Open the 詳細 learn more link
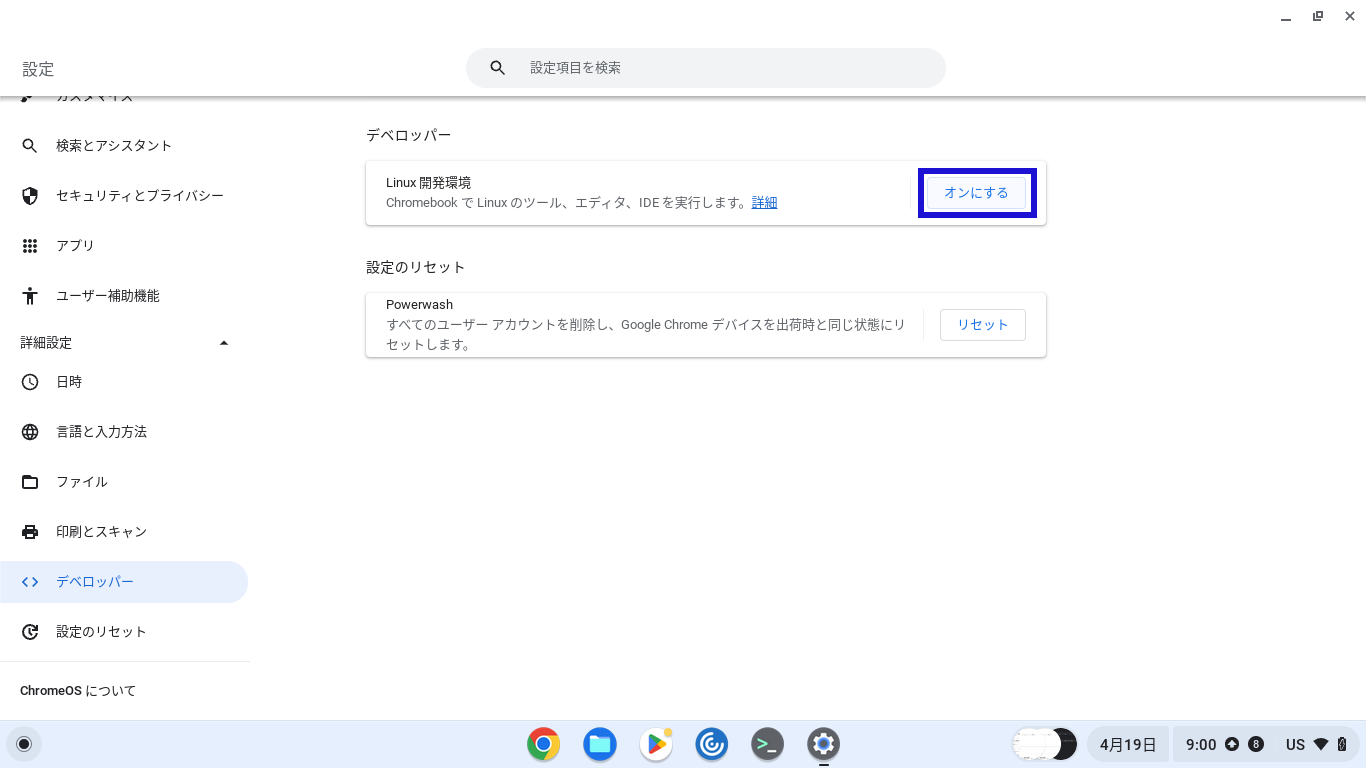The width and height of the screenshot is (1366, 768). 764,203
